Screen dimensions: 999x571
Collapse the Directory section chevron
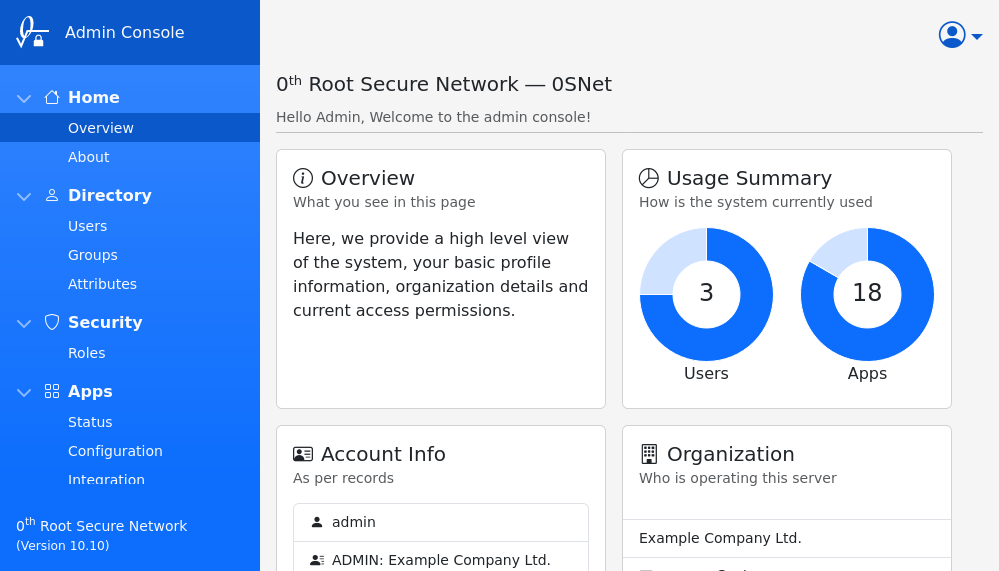click(24, 196)
